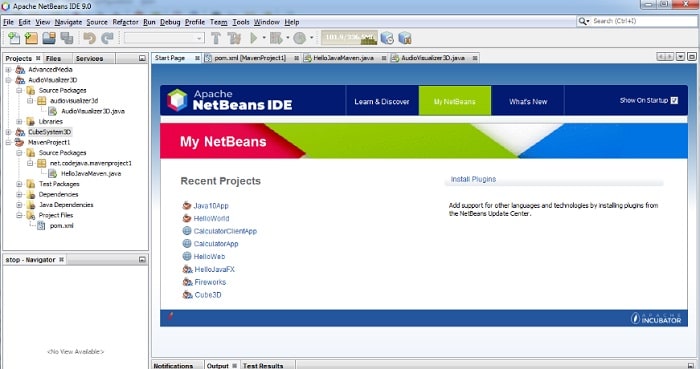Close the AudioVisualizer3D.java editor tab

click(475, 58)
